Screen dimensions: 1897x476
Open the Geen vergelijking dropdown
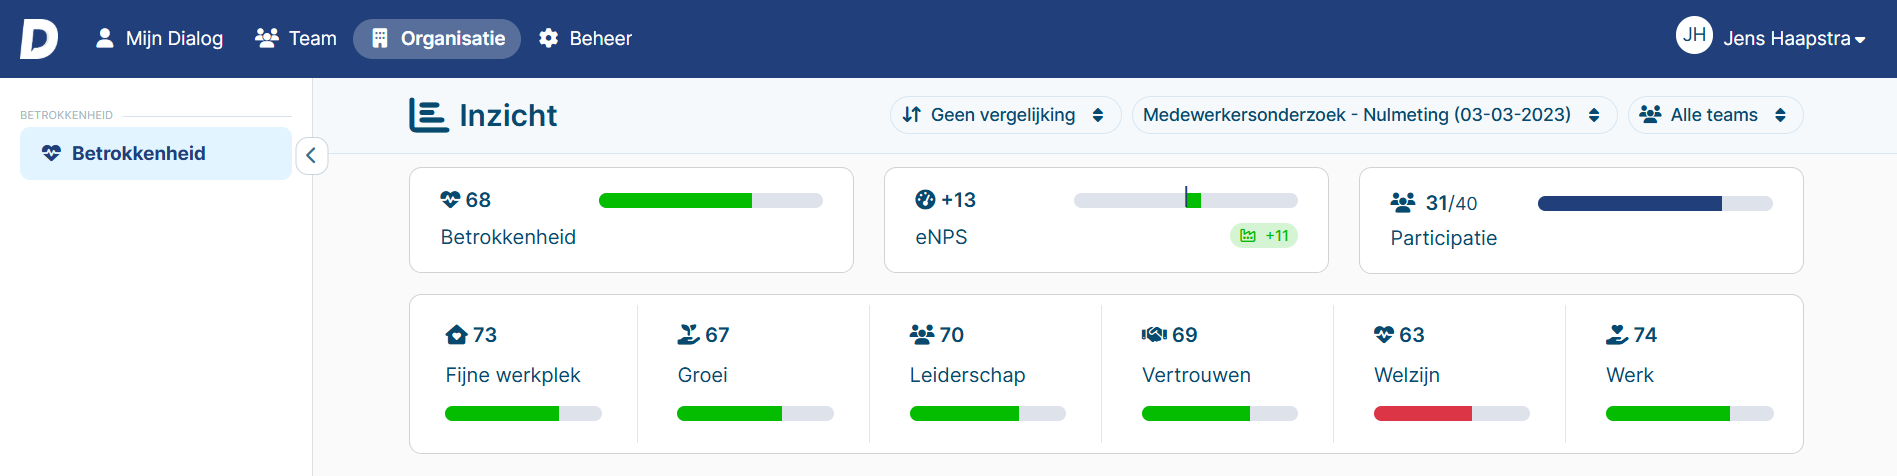point(1005,115)
